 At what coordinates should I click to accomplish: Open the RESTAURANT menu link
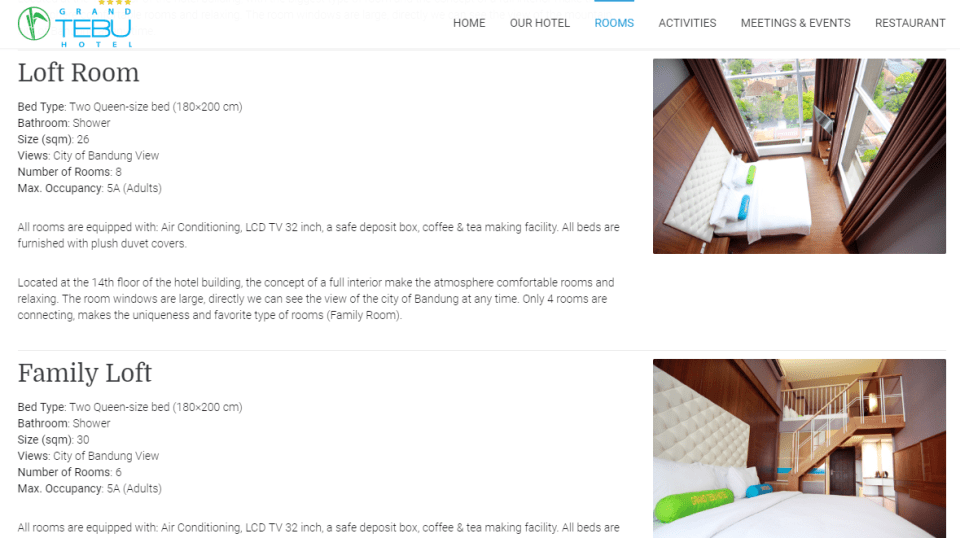coord(910,23)
